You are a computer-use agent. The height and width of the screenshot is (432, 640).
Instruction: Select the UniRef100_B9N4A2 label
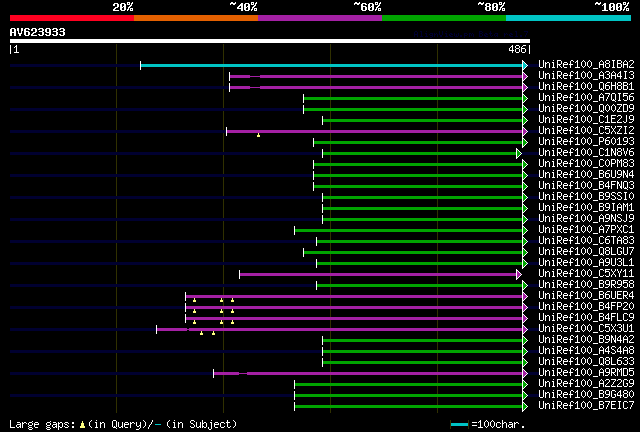tap(586, 340)
